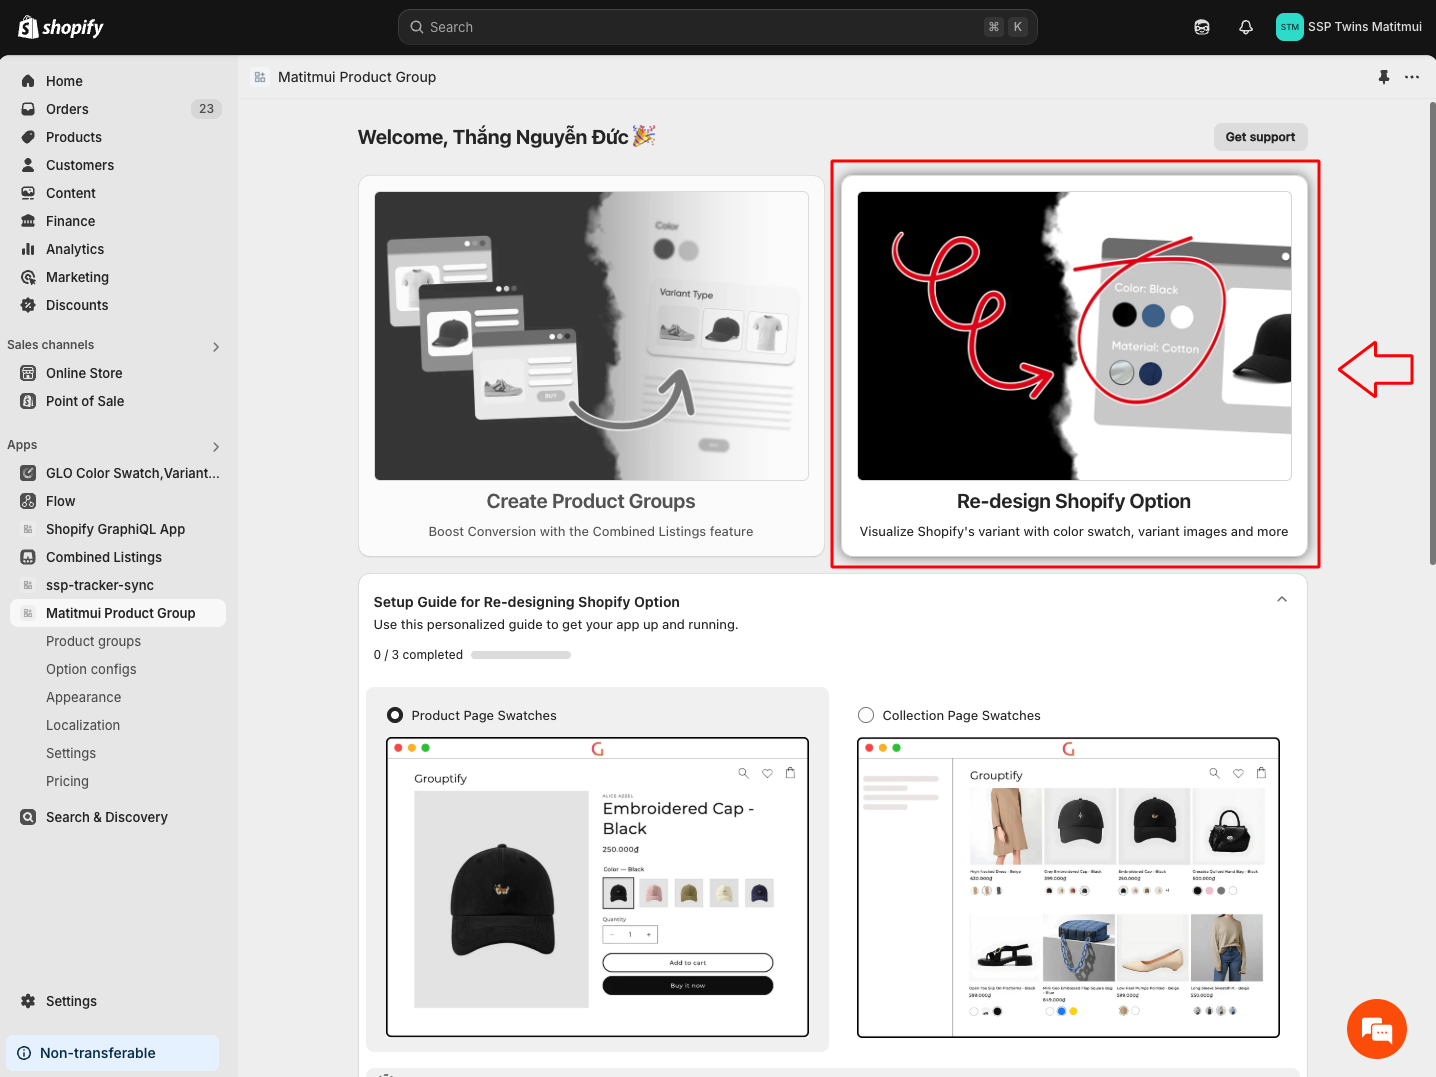Open the three-dot more actions menu

click(1412, 77)
